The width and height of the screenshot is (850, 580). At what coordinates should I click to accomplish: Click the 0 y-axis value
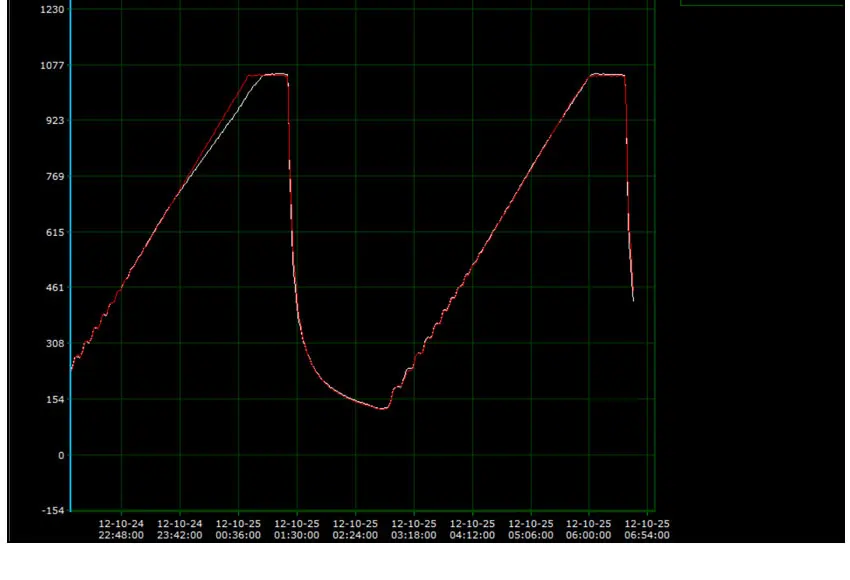pyautogui.click(x=61, y=456)
